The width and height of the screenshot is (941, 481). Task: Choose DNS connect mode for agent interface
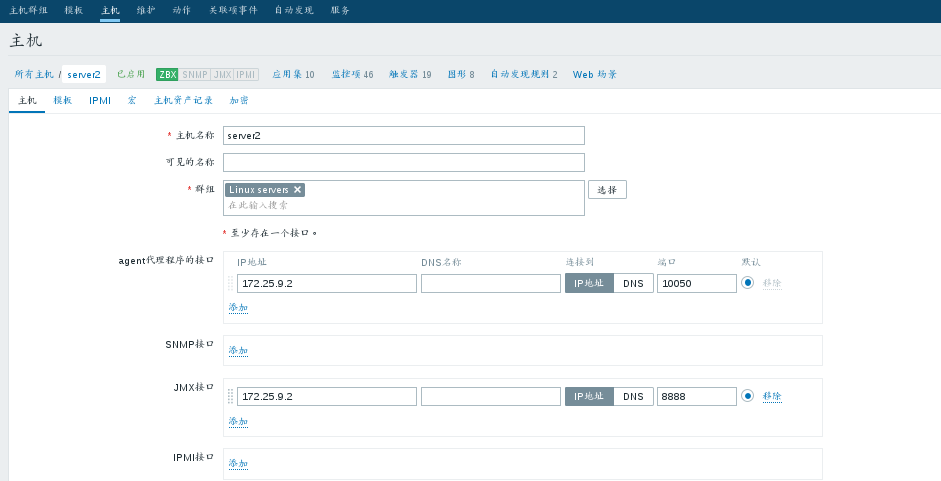click(633, 283)
